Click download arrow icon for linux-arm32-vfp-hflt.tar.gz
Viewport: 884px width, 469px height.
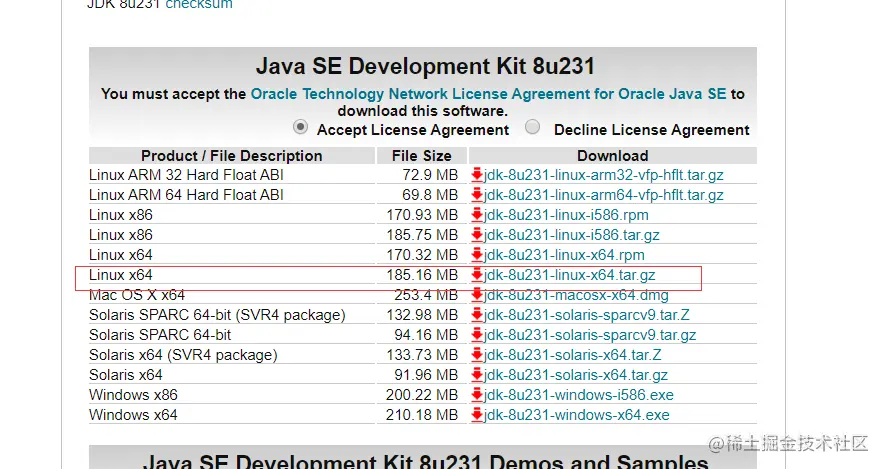[477, 175]
